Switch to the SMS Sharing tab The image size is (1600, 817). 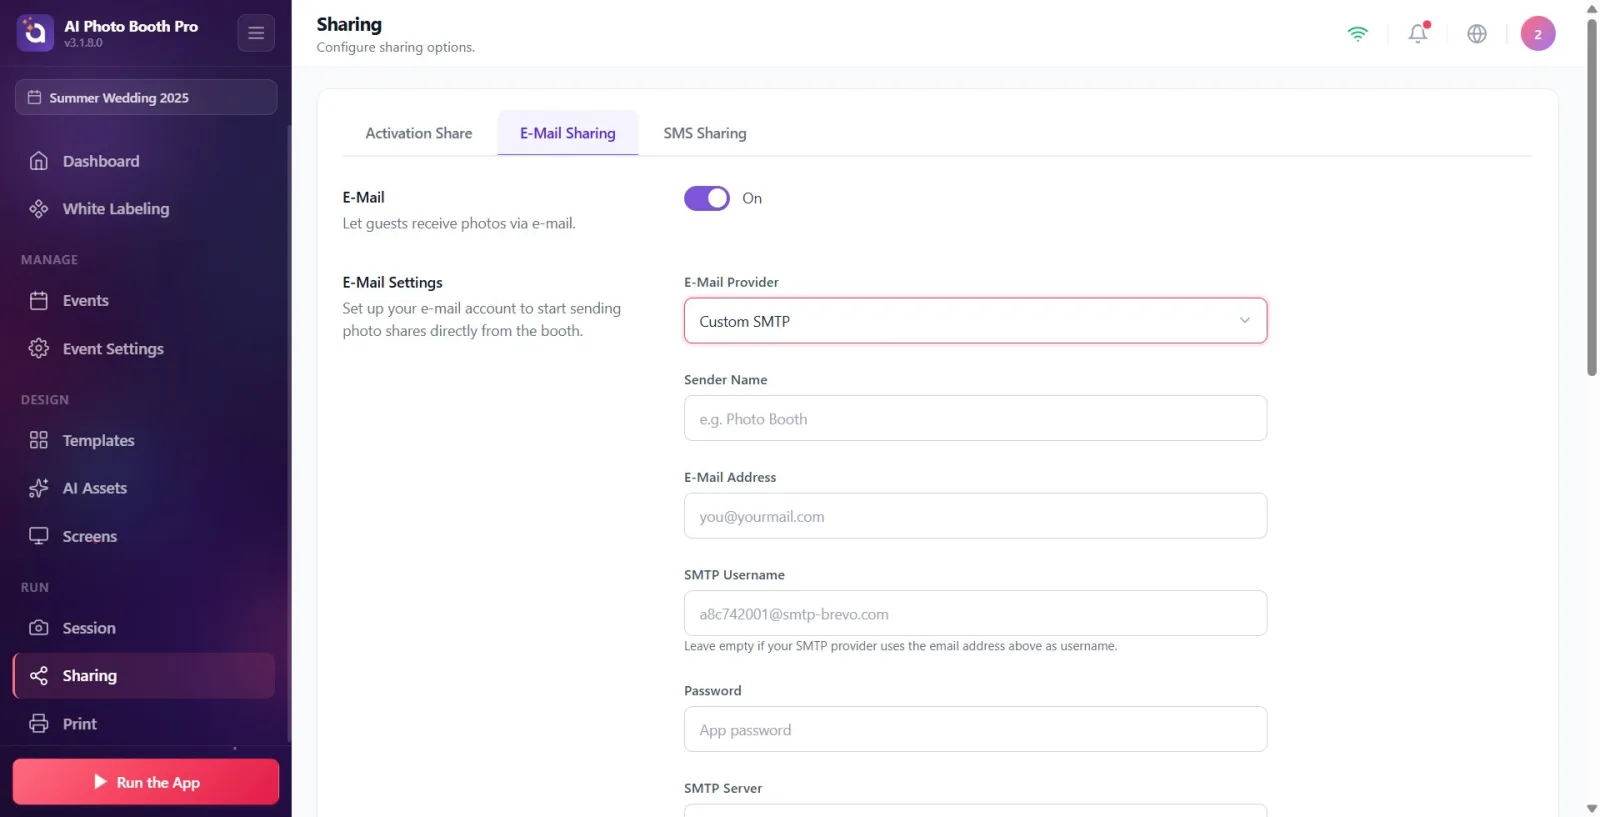tap(705, 133)
